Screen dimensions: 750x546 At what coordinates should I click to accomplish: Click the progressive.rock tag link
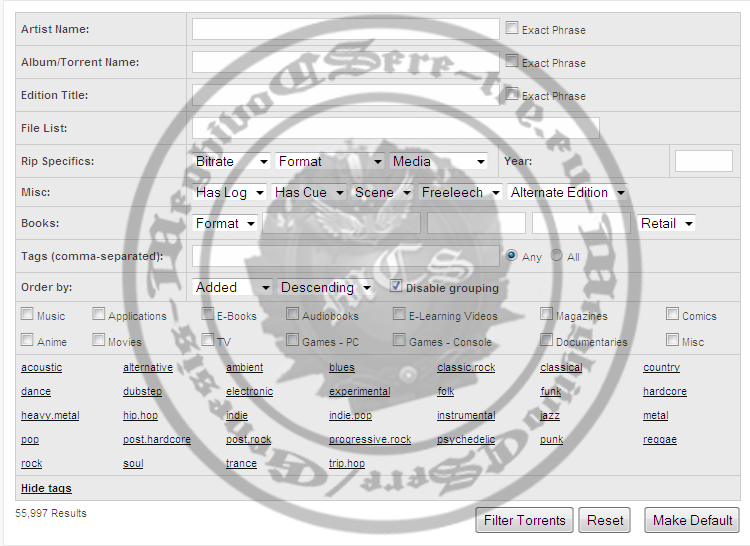[370, 439]
